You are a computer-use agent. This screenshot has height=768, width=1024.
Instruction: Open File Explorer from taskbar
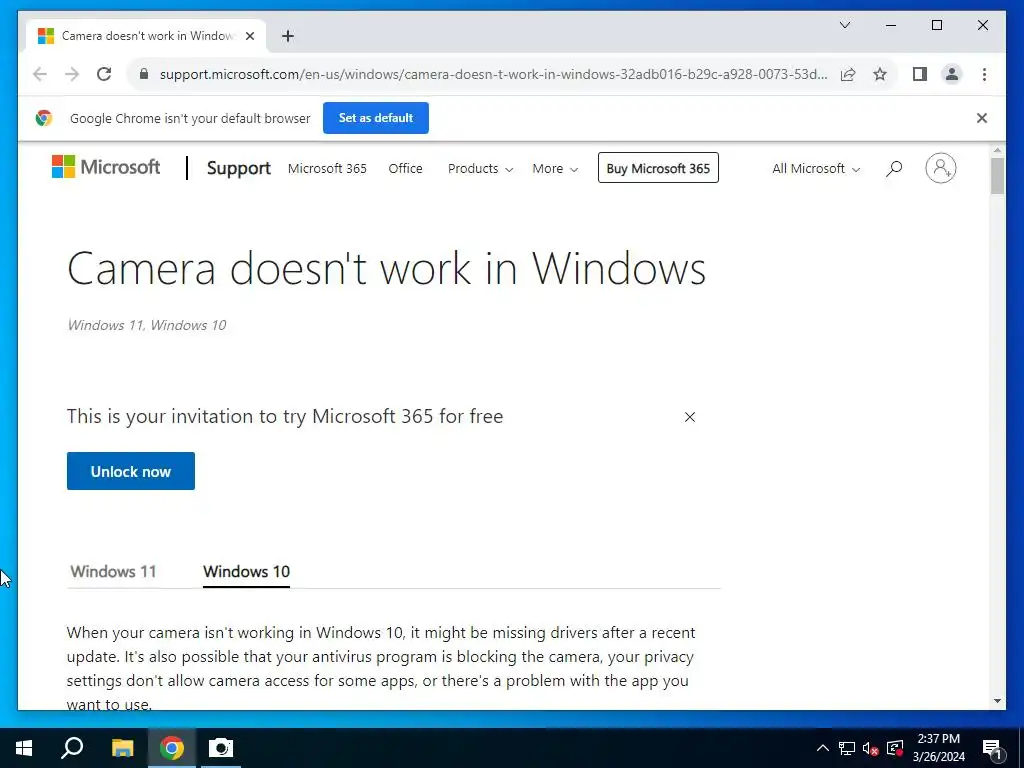click(x=122, y=748)
